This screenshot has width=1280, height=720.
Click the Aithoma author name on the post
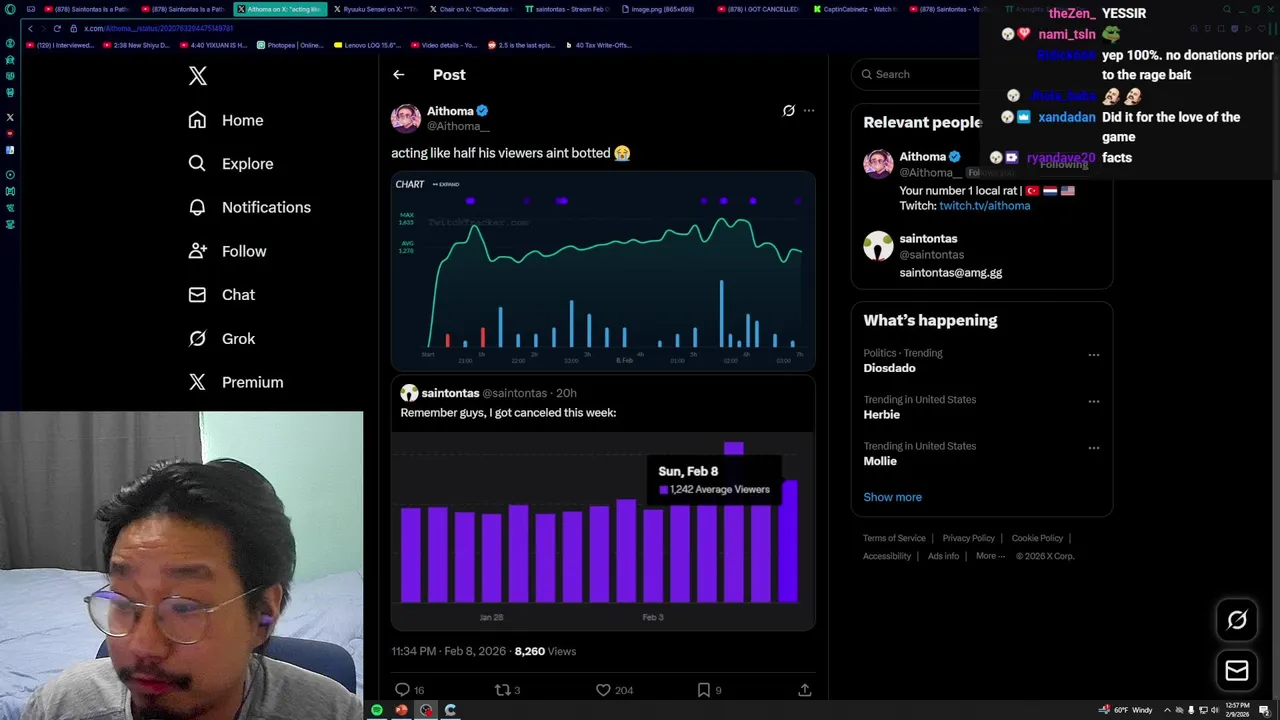point(450,111)
